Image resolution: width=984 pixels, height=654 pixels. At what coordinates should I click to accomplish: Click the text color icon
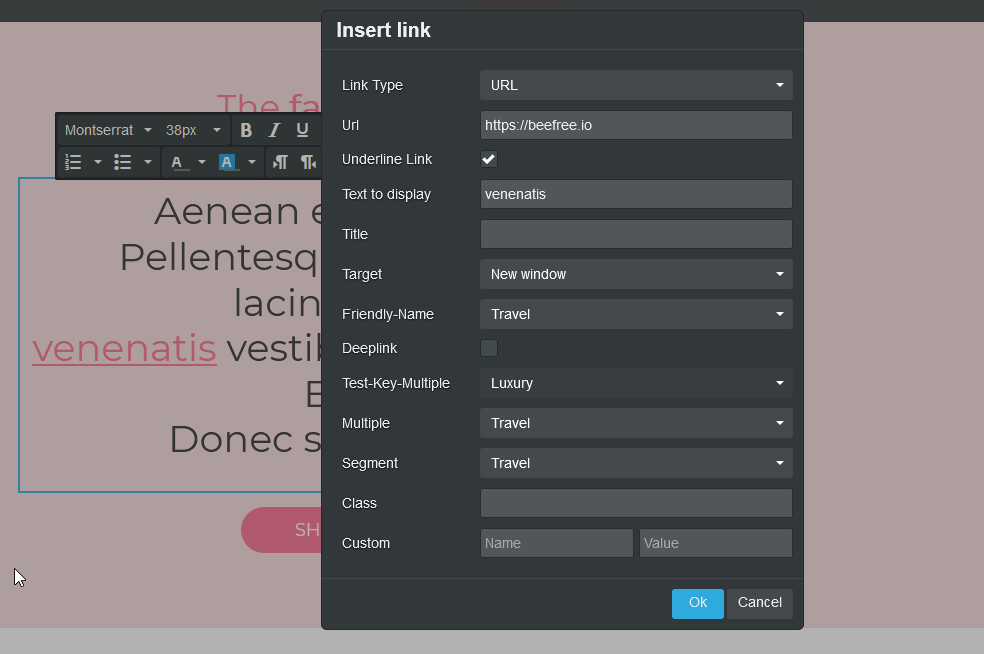tap(178, 162)
